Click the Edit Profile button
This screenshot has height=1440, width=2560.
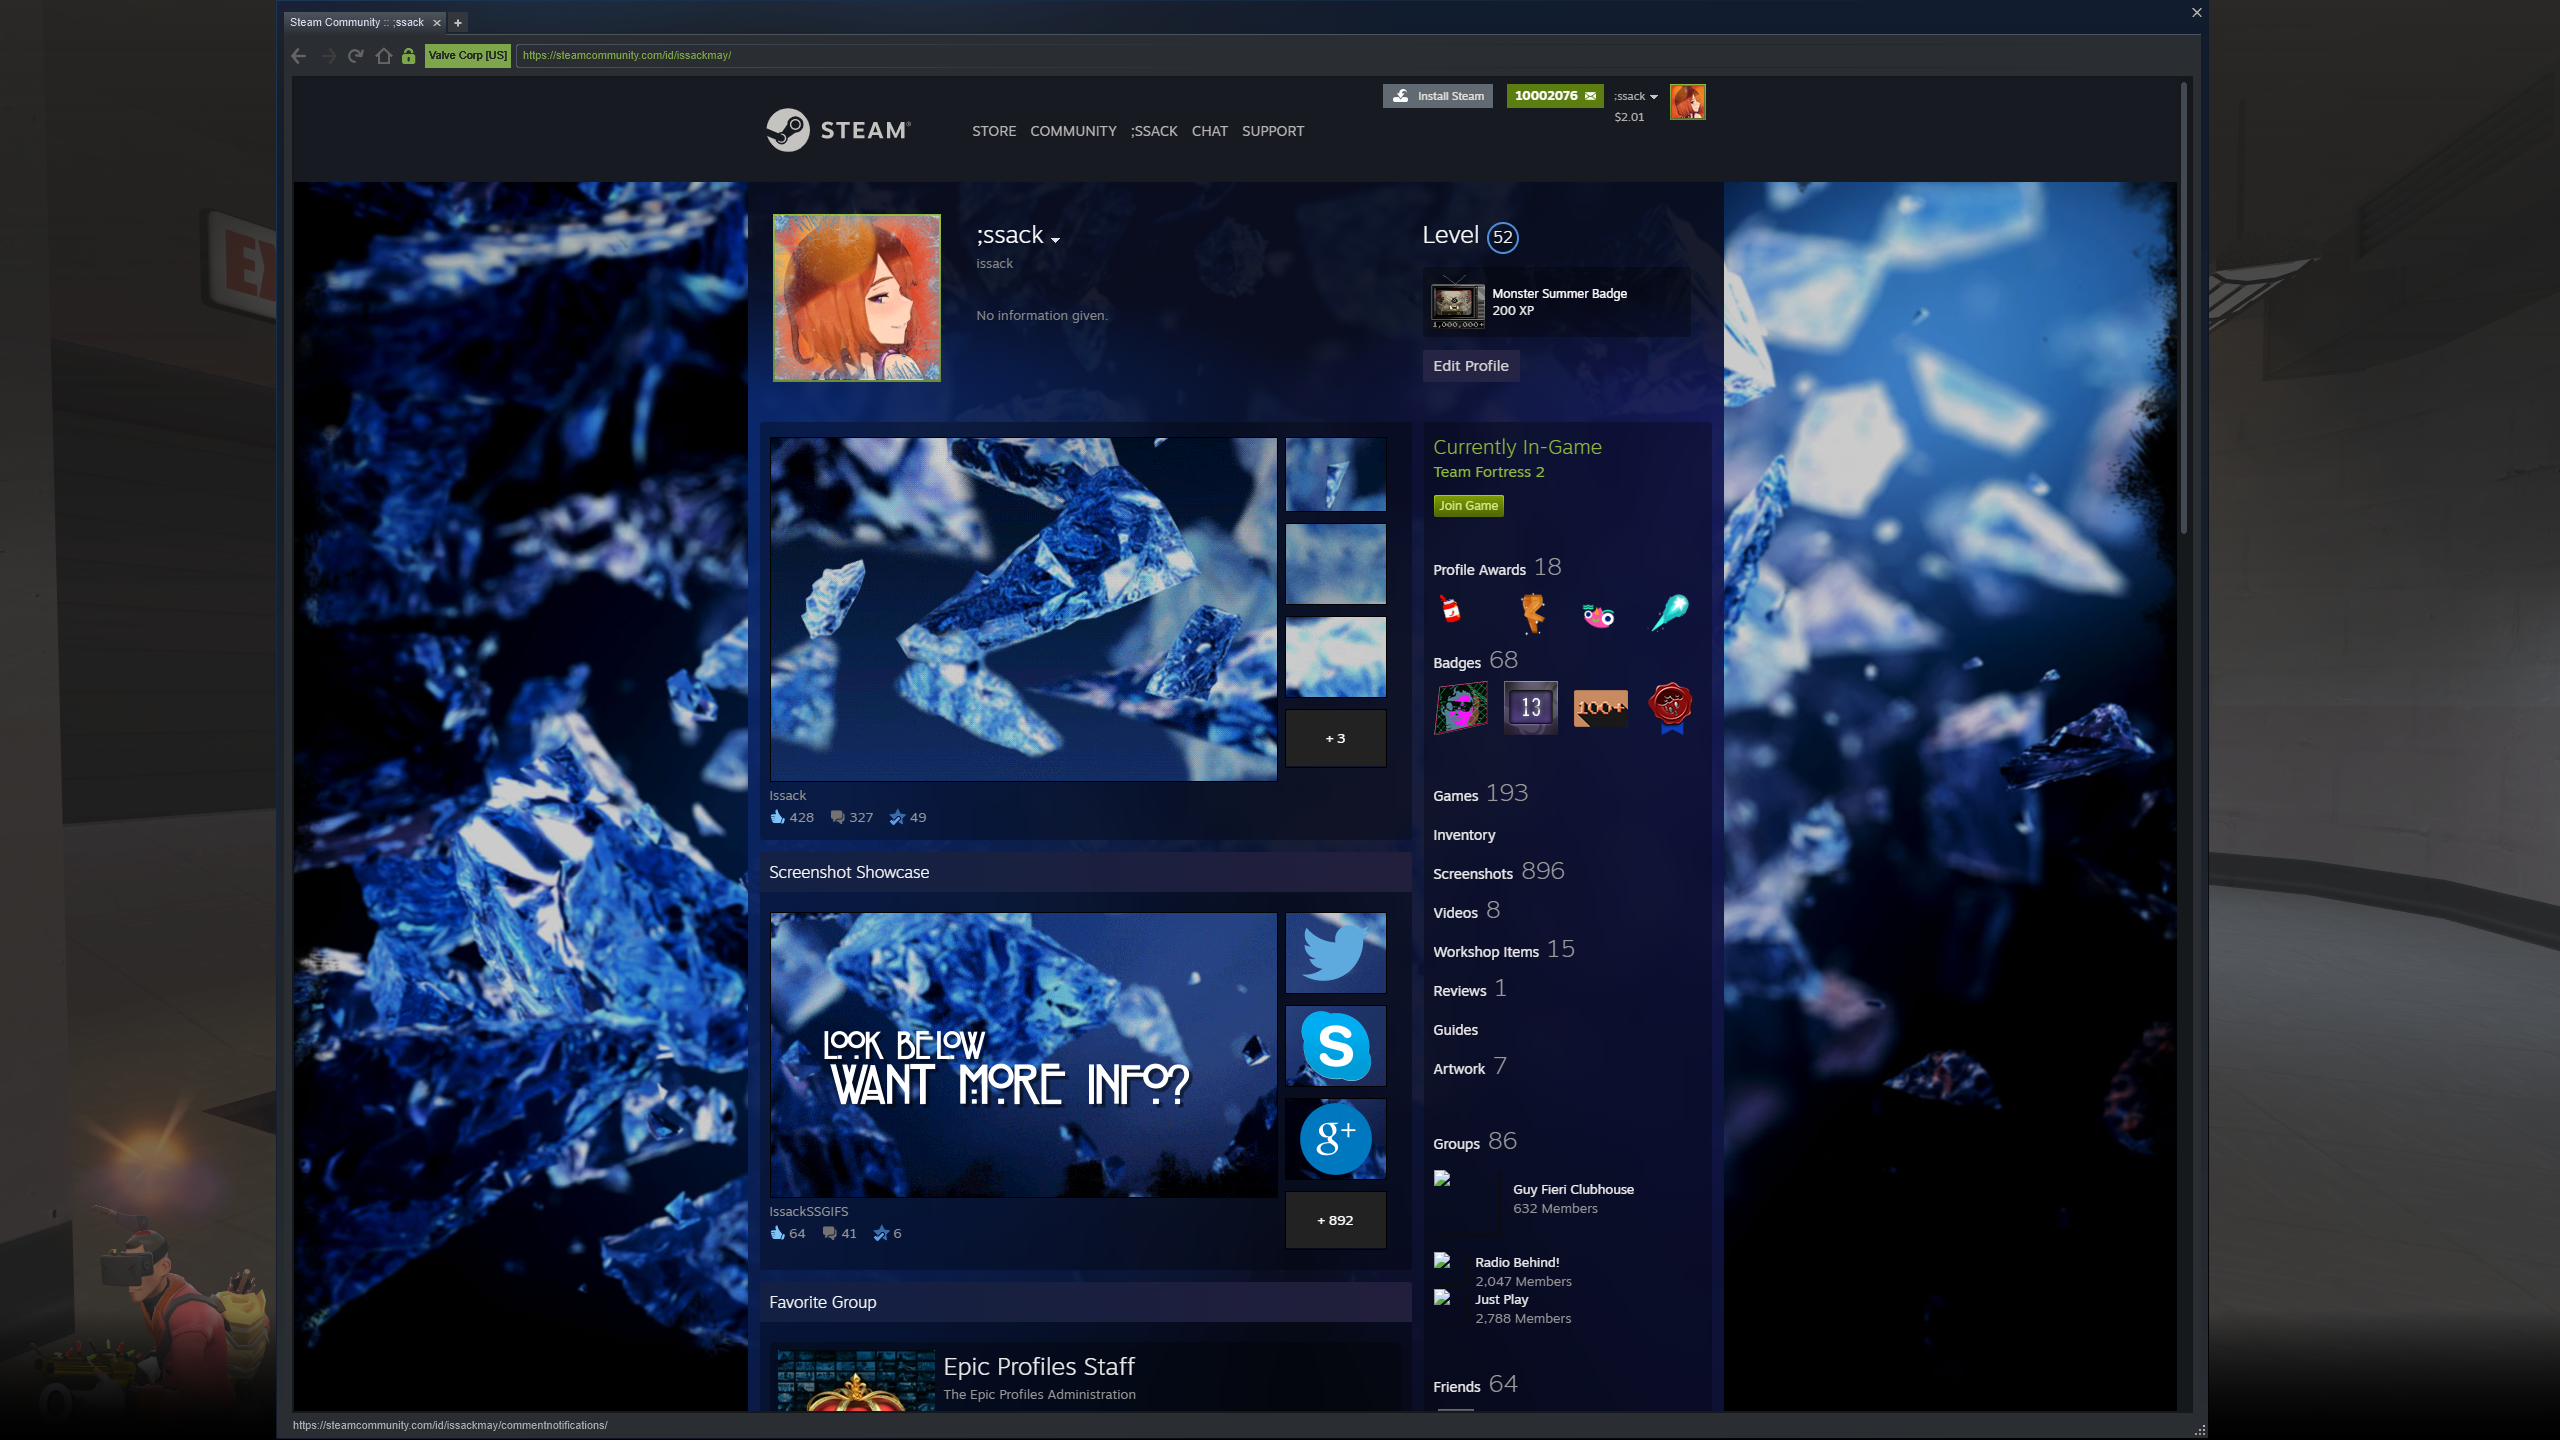tap(1470, 366)
